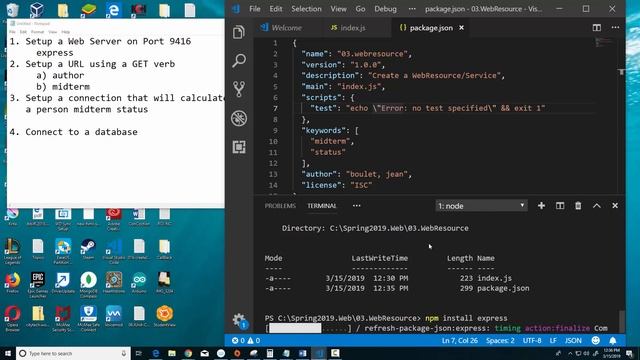Screen dimensions: 640x360
Task: Expand overflow menu ellipsis in menu bar
Action: tap(412, 9)
